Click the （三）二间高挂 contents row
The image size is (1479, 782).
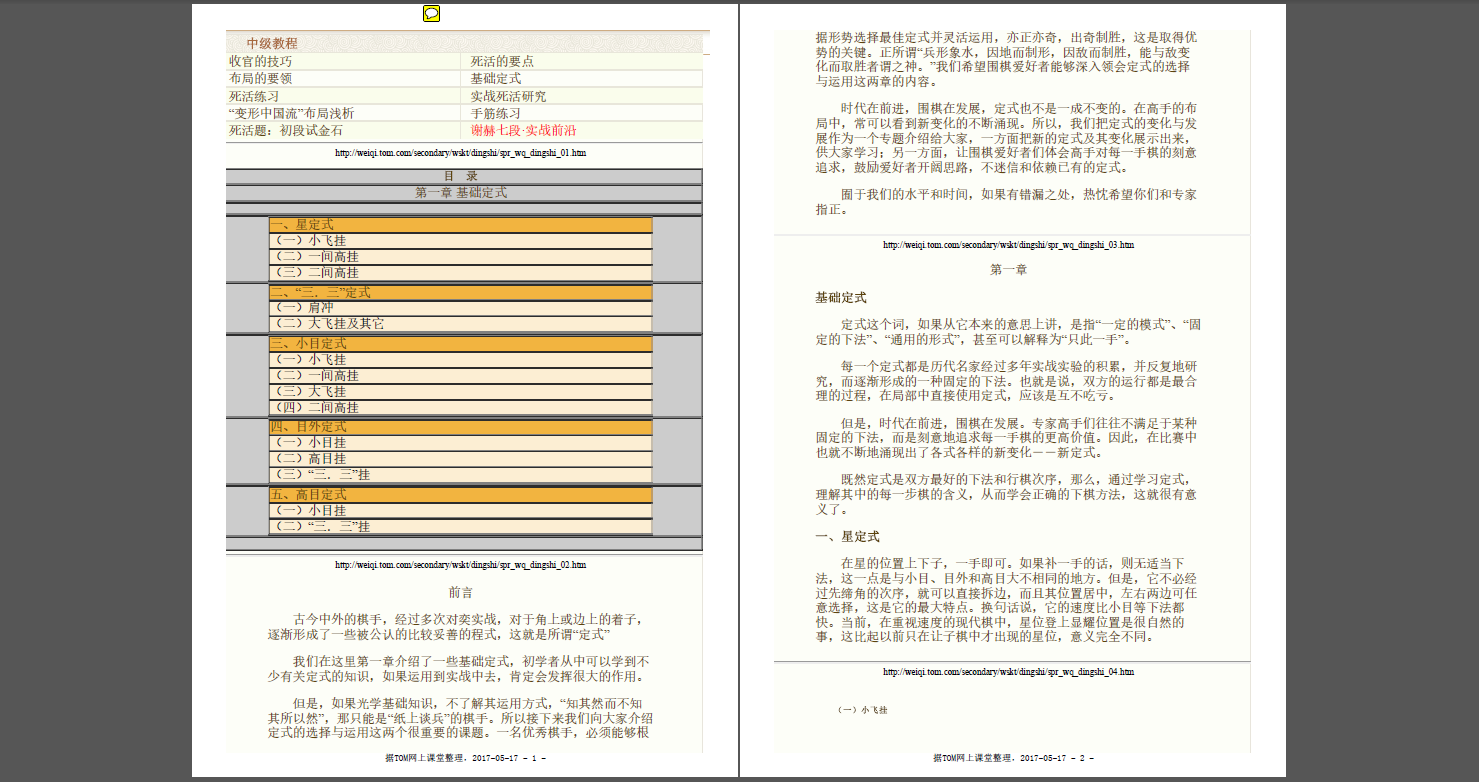point(460,272)
